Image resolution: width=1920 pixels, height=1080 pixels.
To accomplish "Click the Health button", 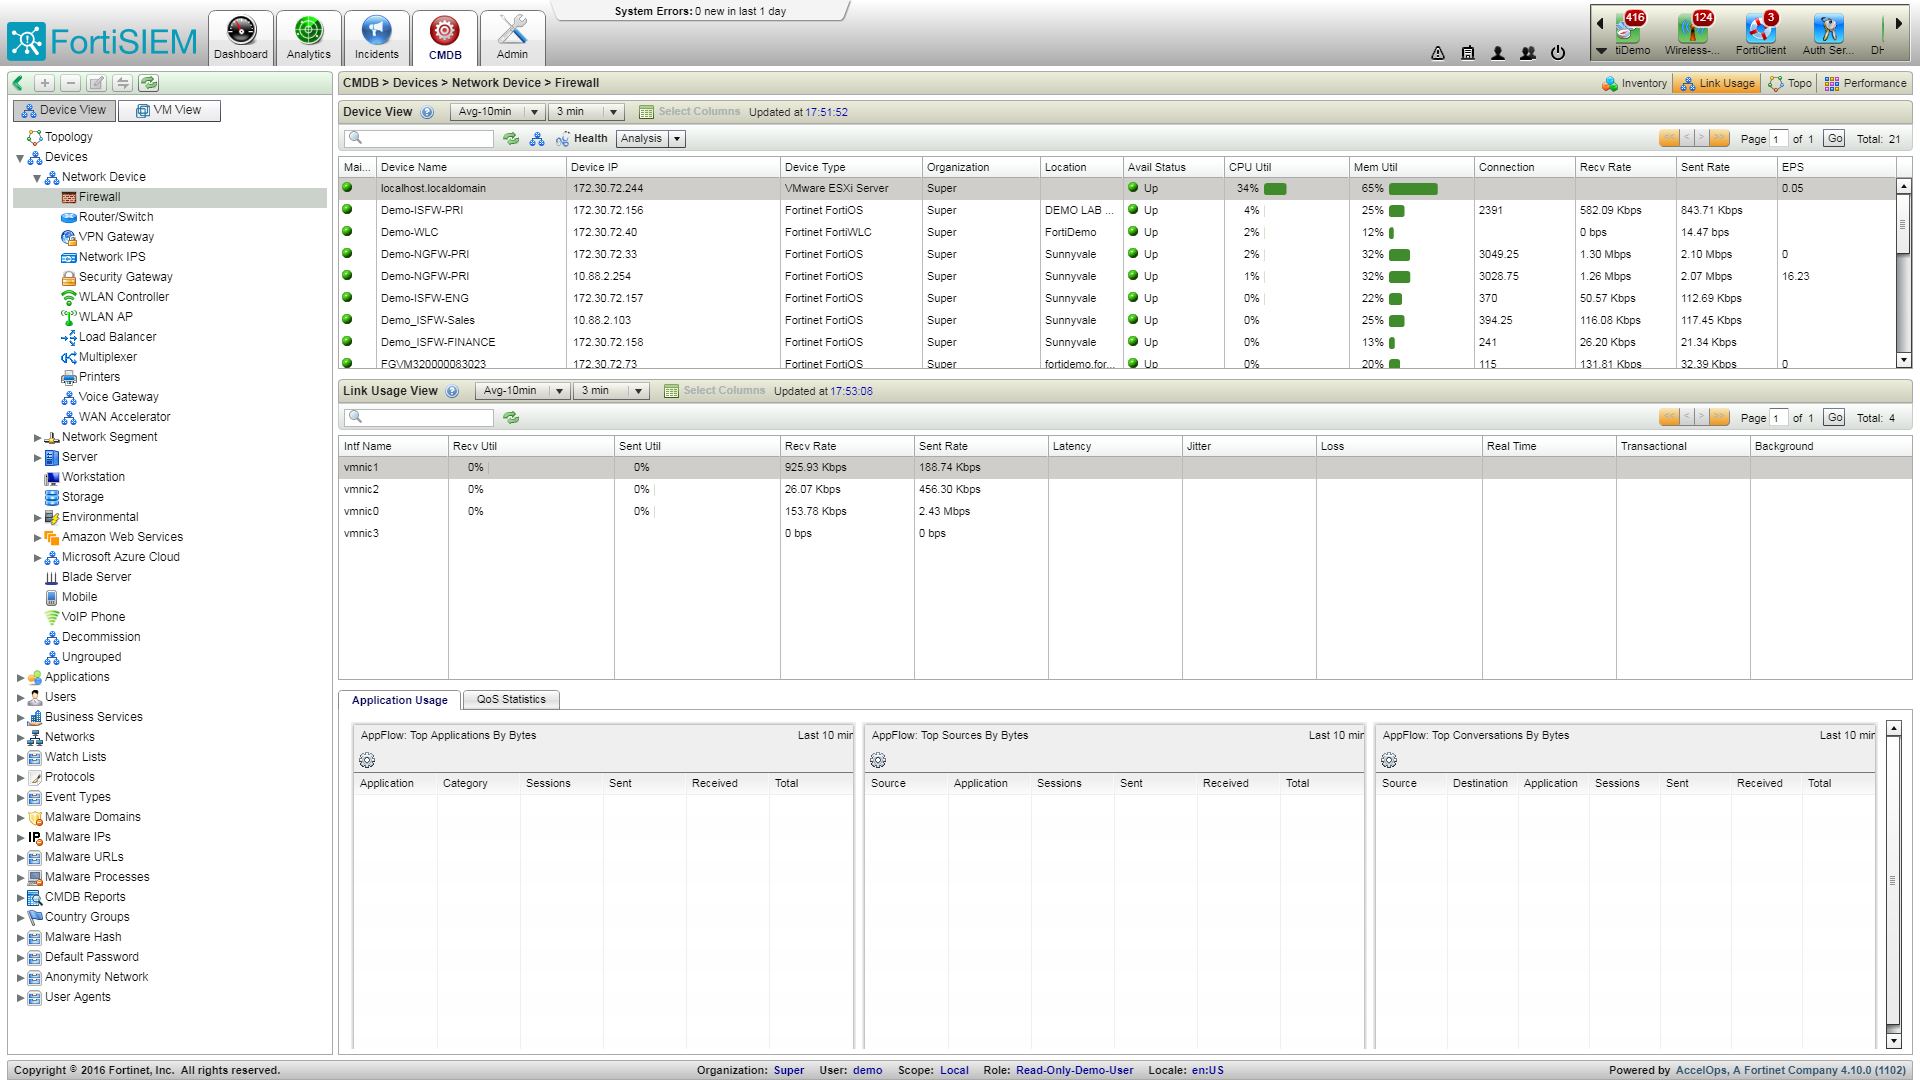I will click(583, 139).
